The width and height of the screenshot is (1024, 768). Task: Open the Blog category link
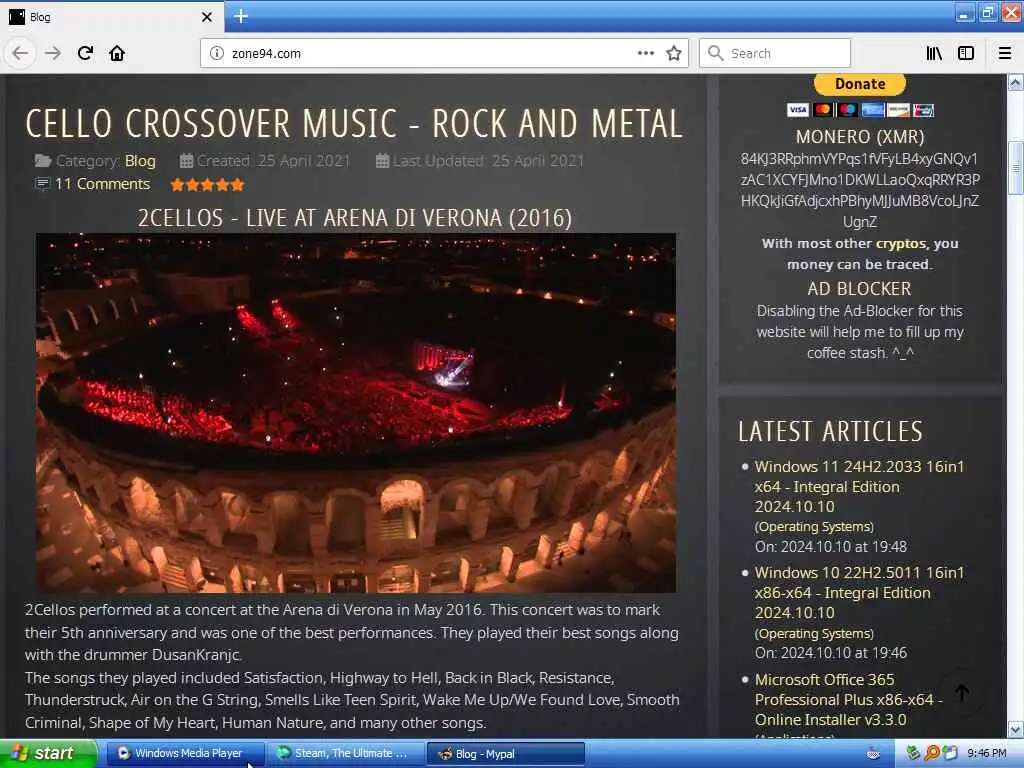click(x=140, y=161)
